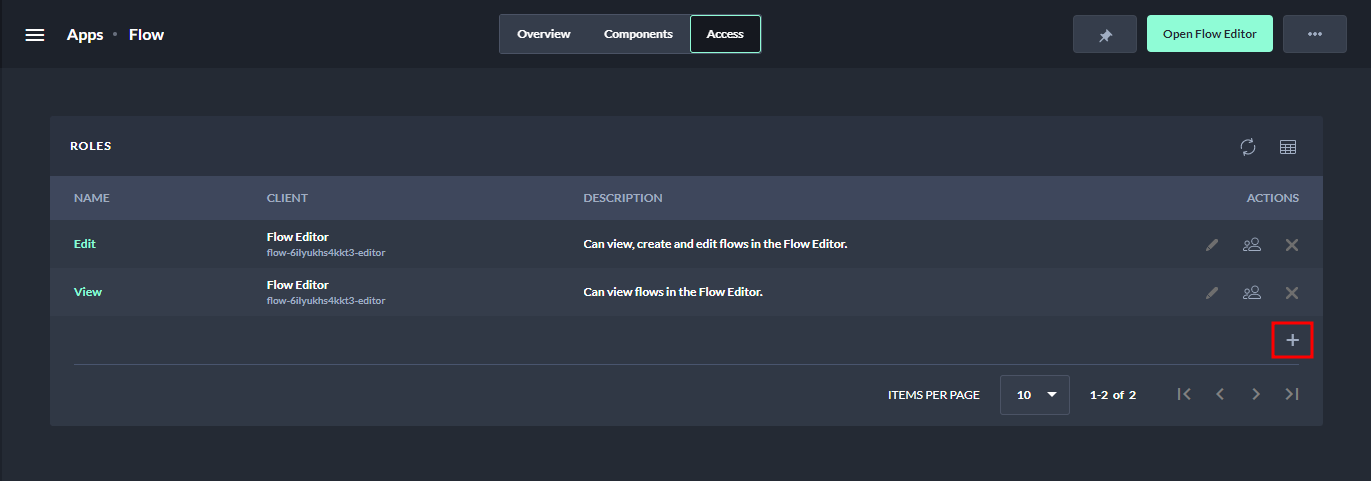Go to the Apps breadcrumb
This screenshot has height=481, width=1371.
point(85,35)
